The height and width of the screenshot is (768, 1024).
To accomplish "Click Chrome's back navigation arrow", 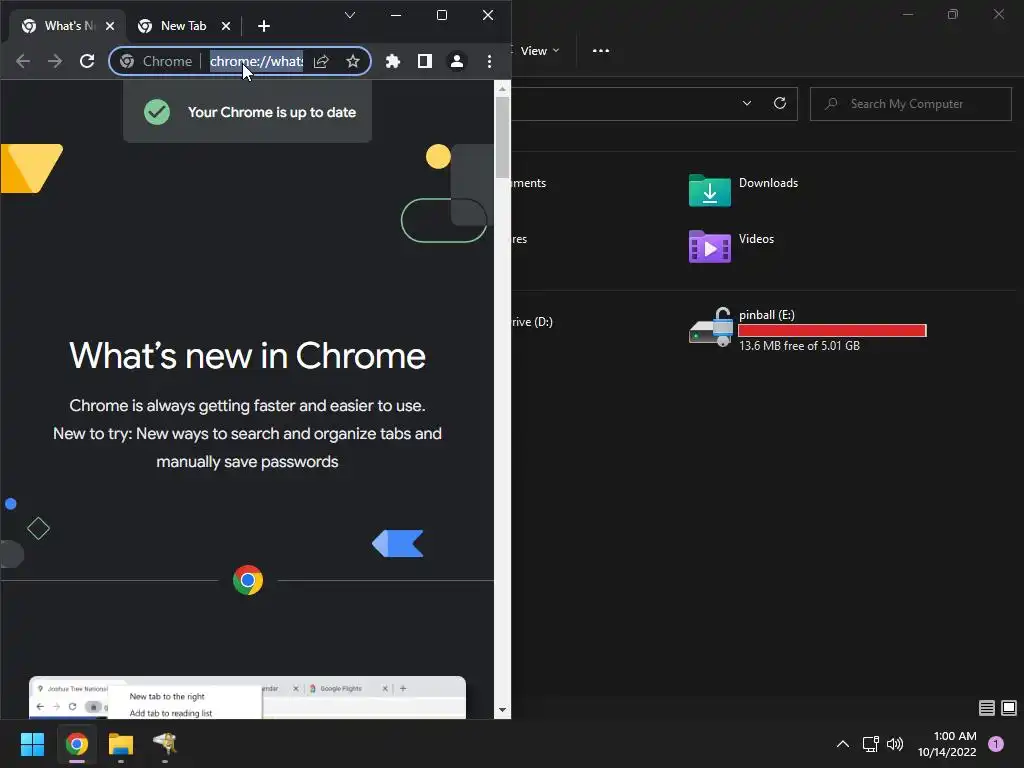I will [x=23, y=61].
